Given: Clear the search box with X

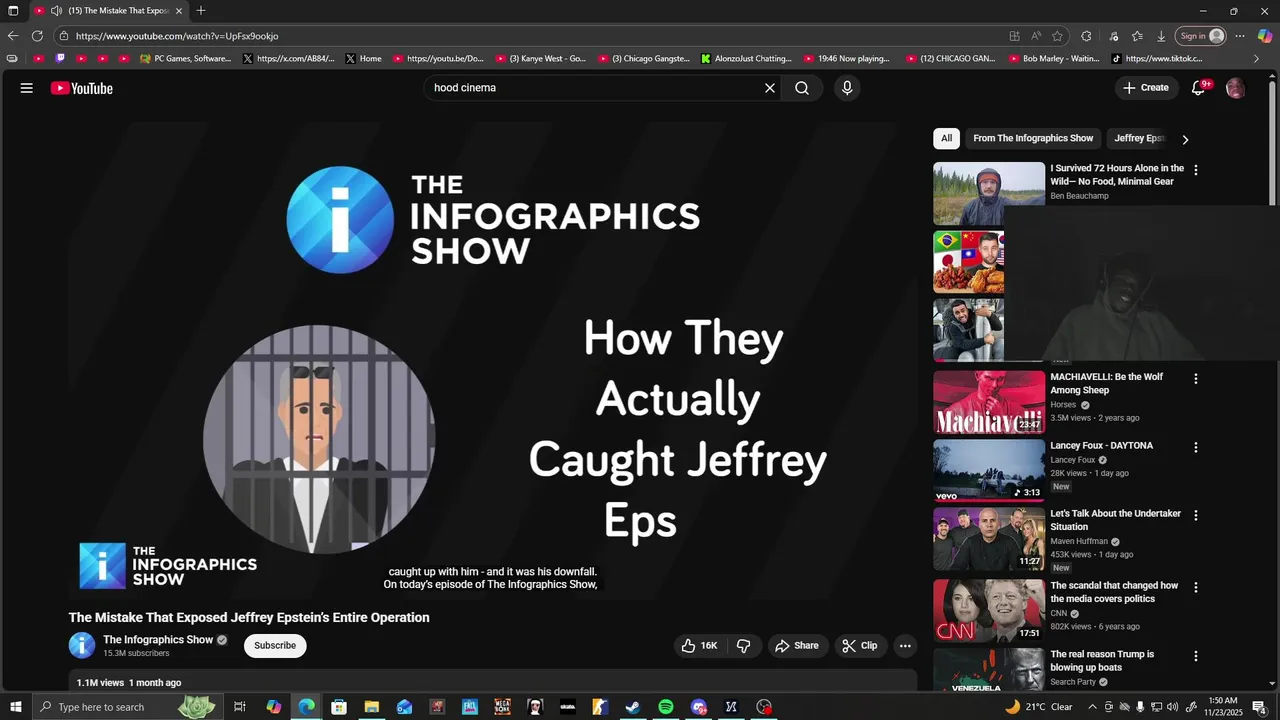Looking at the screenshot, I should [x=770, y=88].
